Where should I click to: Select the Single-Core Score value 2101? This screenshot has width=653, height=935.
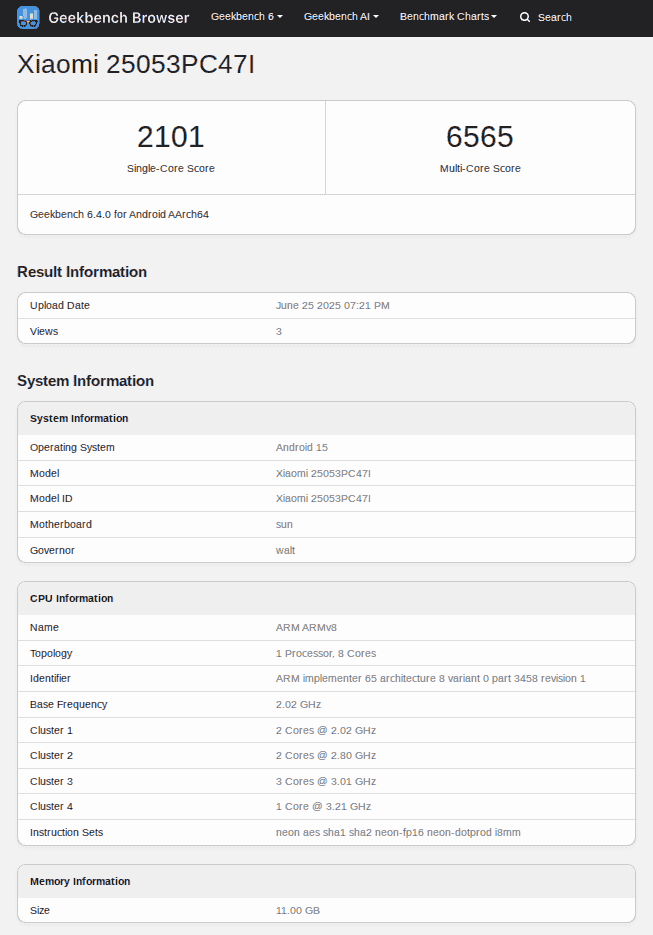click(170, 137)
